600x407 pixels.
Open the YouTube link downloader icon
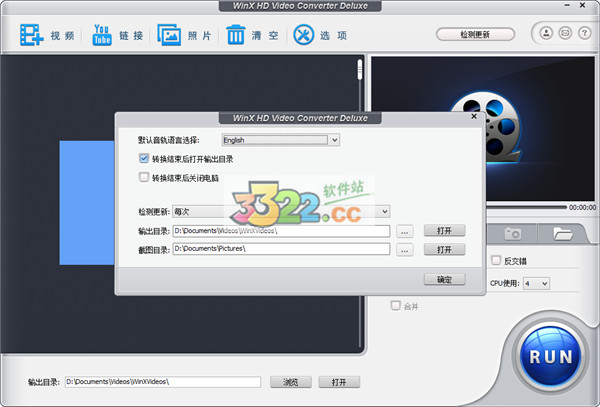click(102, 35)
